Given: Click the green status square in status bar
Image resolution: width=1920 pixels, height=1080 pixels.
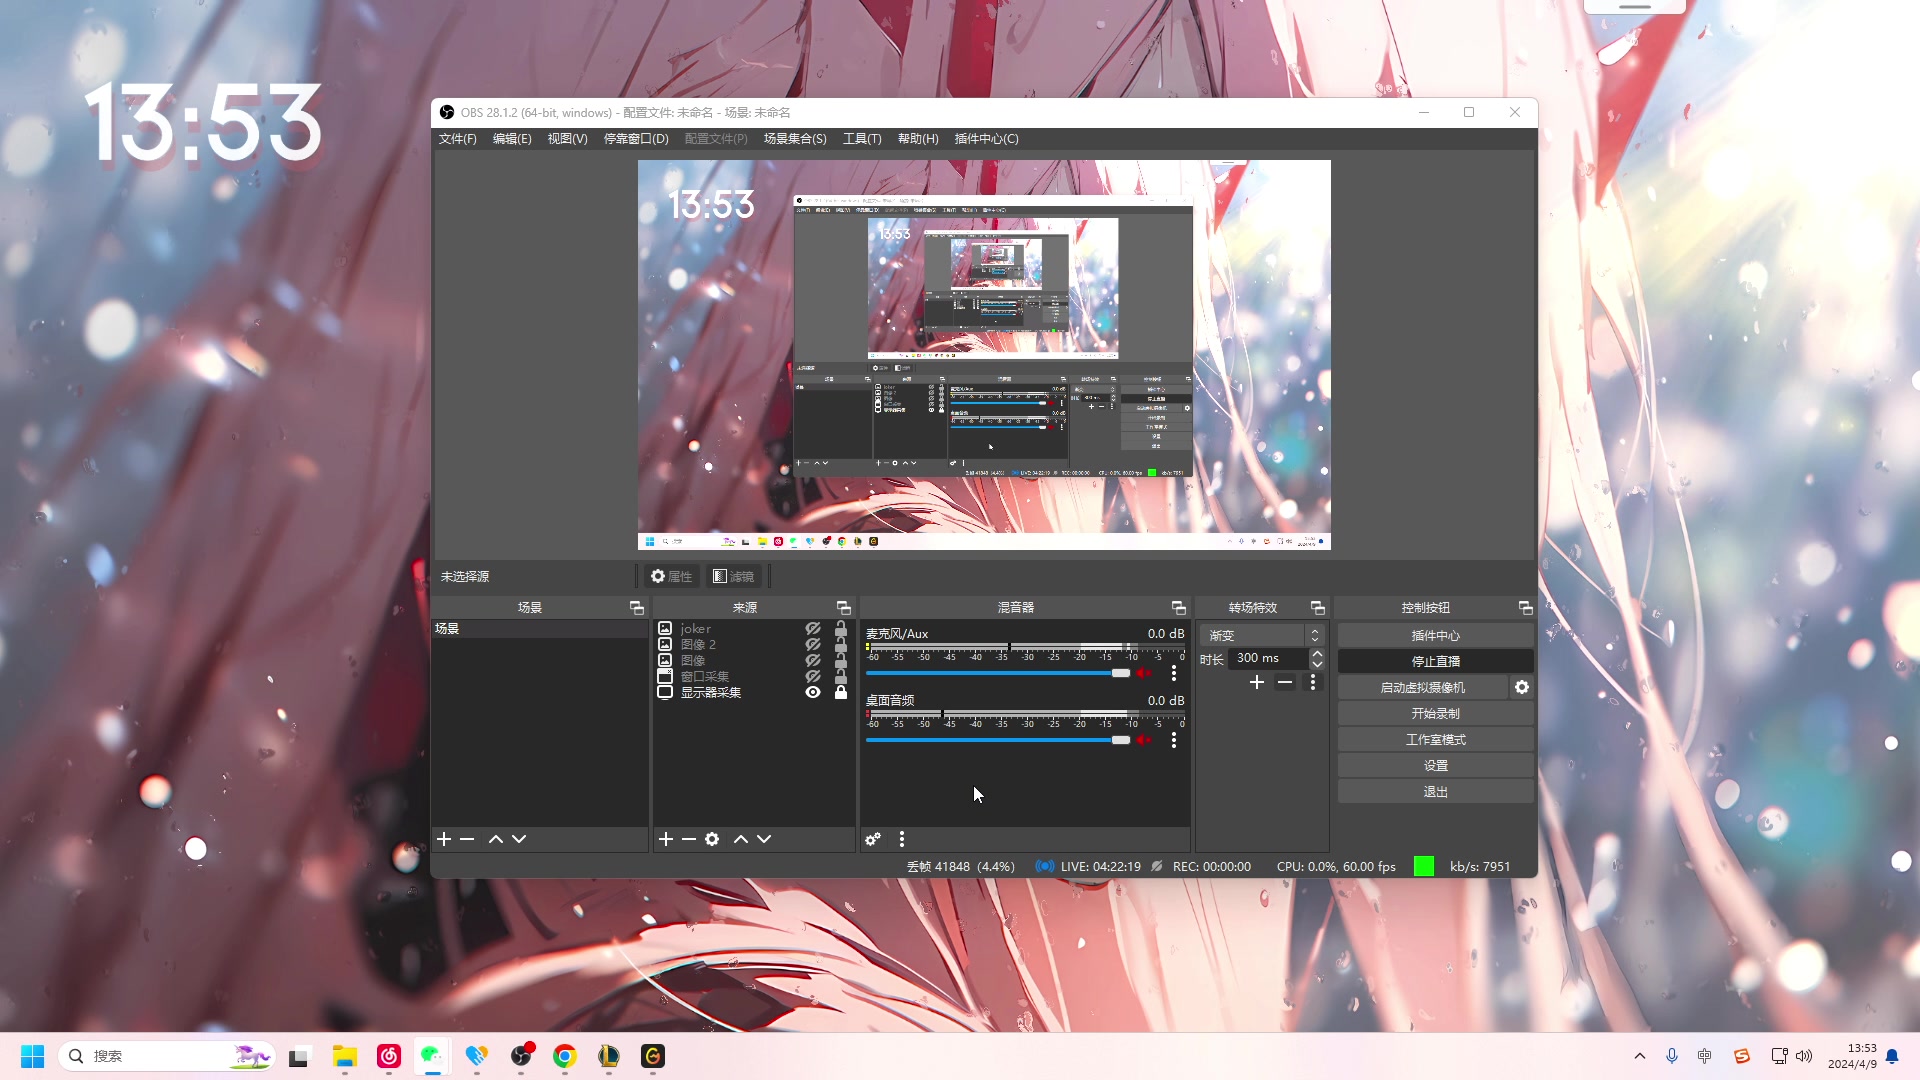Looking at the screenshot, I should (1424, 866).
